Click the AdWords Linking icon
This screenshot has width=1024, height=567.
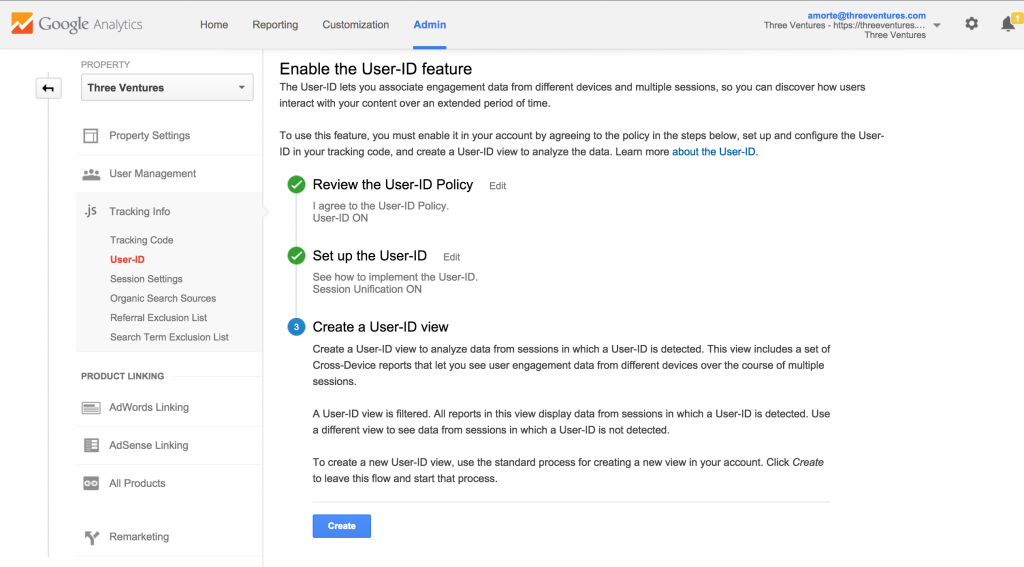click(91, 408)
